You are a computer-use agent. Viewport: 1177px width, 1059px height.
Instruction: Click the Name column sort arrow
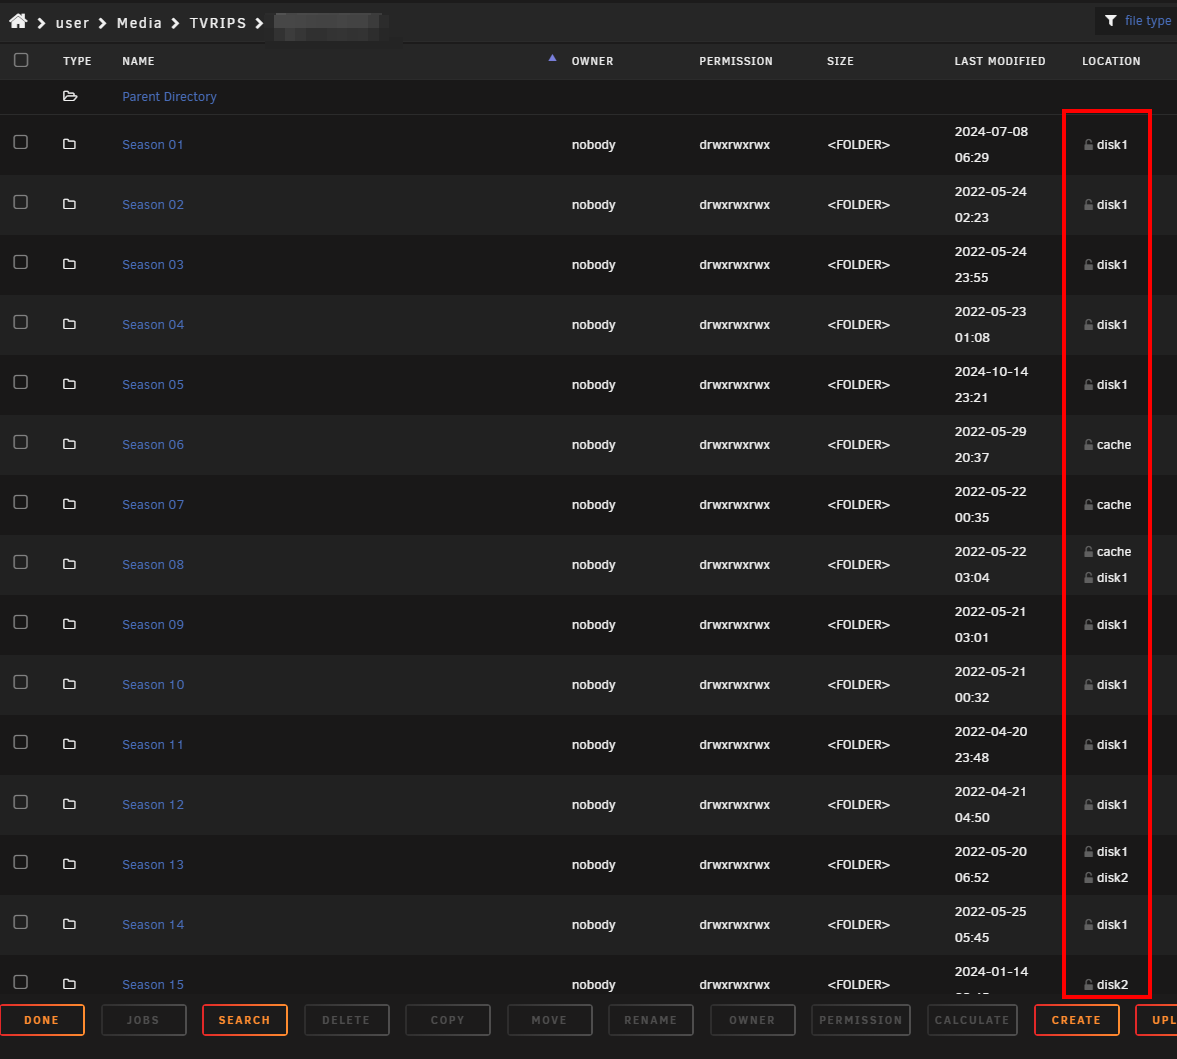click(552, 58)
